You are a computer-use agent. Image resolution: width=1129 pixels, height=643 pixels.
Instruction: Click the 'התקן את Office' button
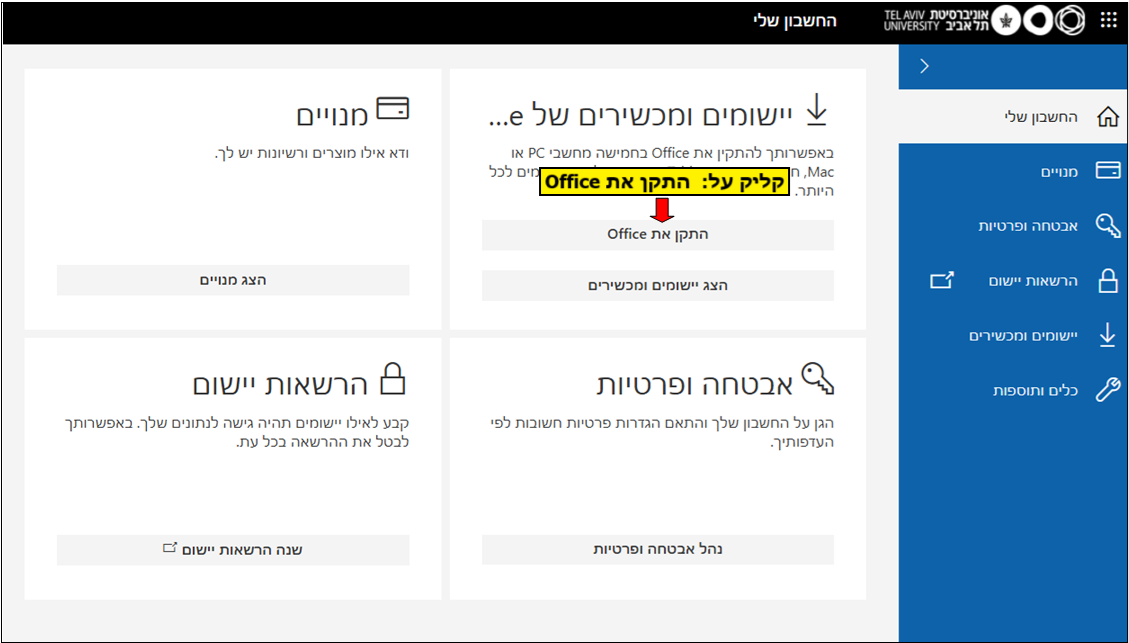click(x=657, y=235)
